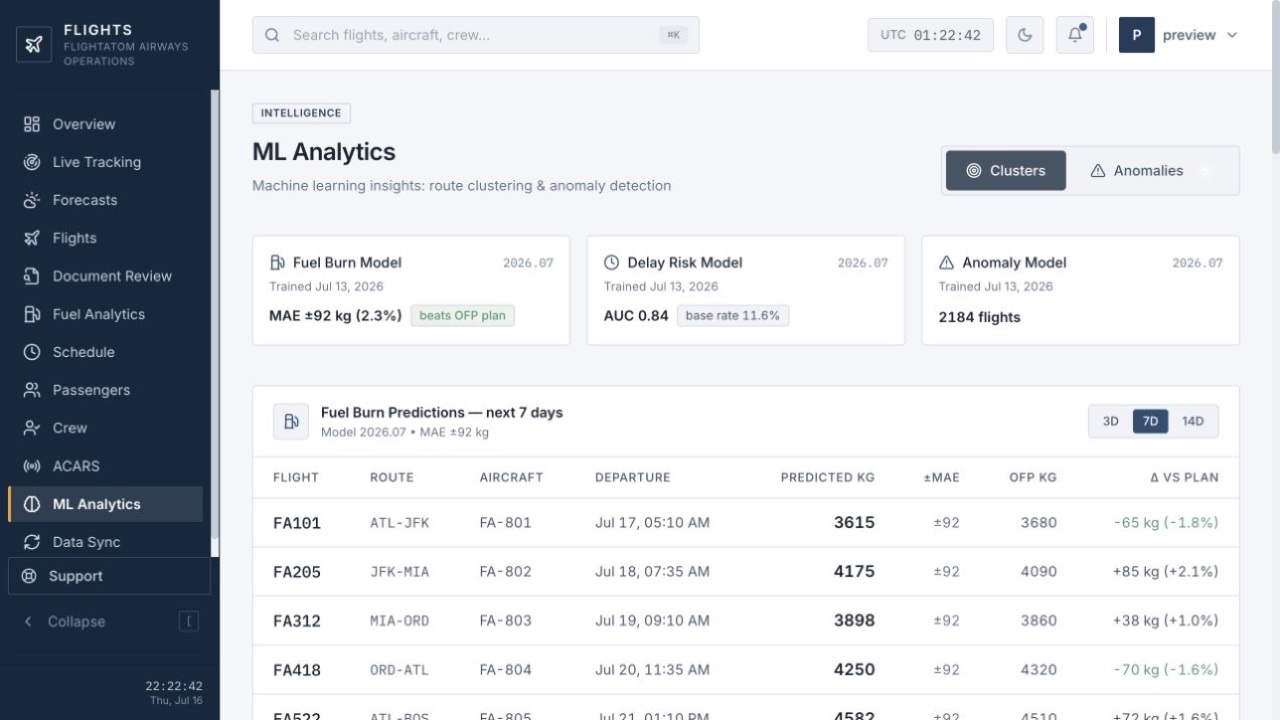Click the AUC 0.84 value
This screenshot has height=720, width=1280.
pos(636,316)
